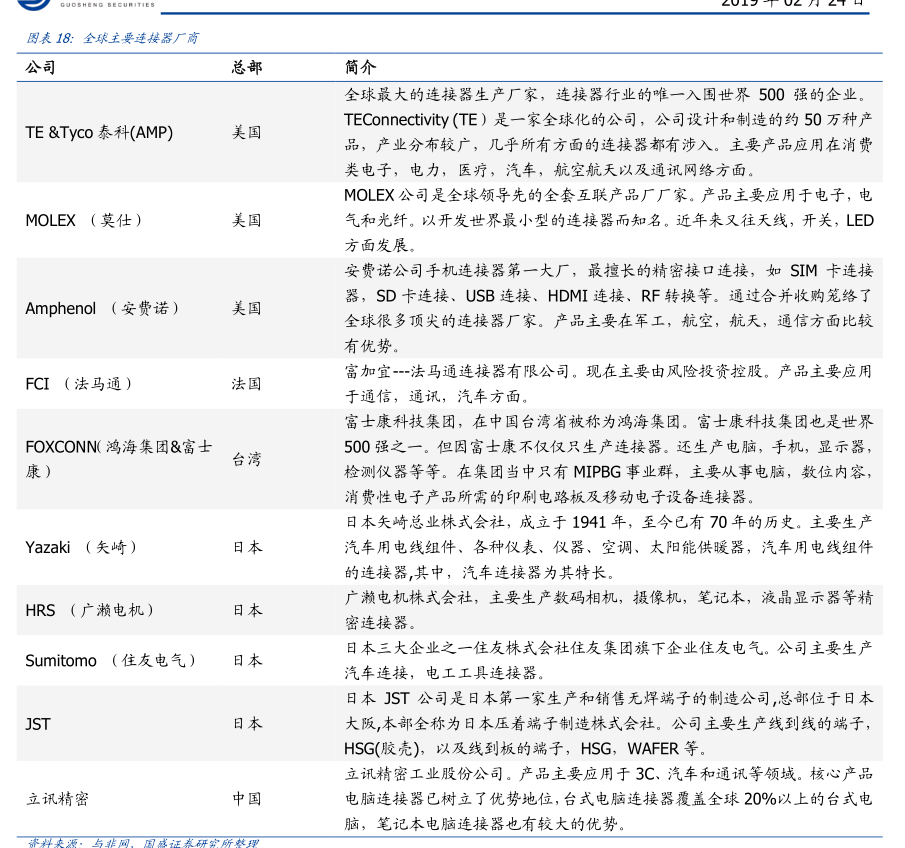Click 美国 in the TE &Tyco row

click(x=246, y=132)
